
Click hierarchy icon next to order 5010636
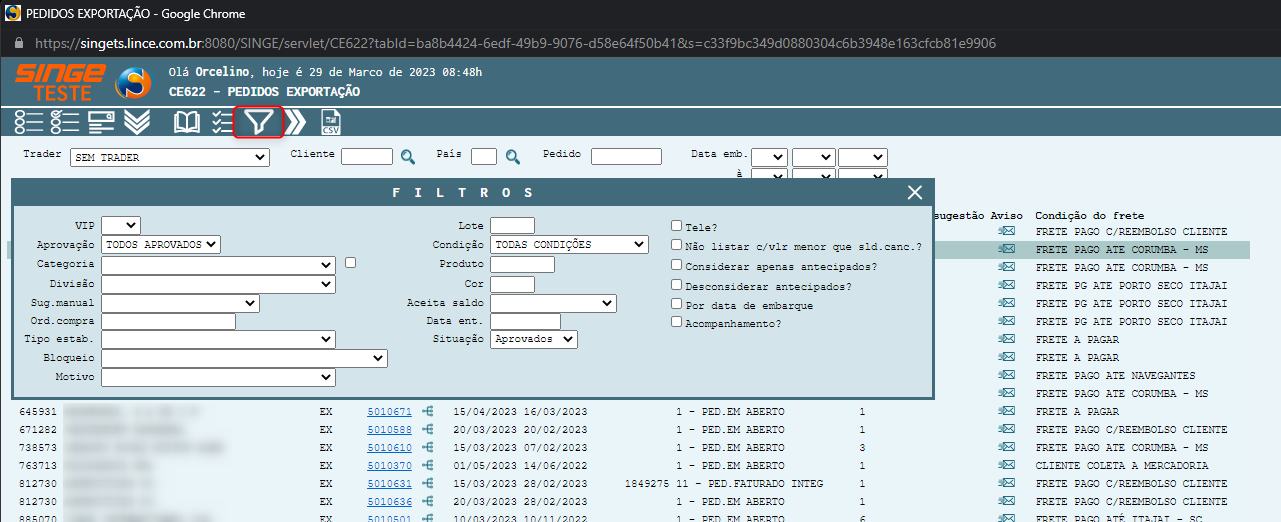(x=428, y=501)
